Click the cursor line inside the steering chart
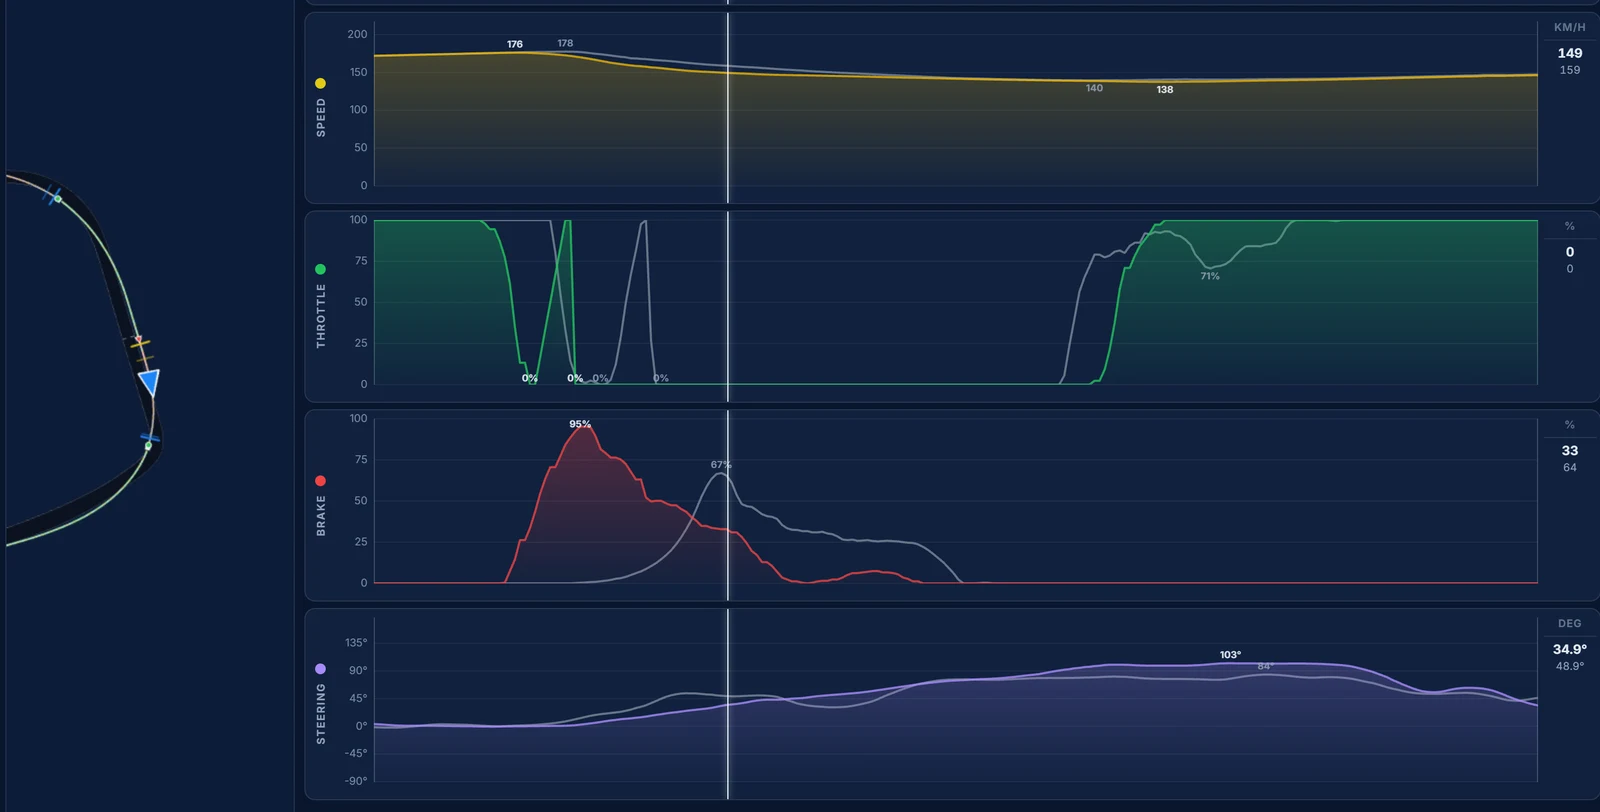Screen dimensions: 1600x812 [x=728, y=704]
